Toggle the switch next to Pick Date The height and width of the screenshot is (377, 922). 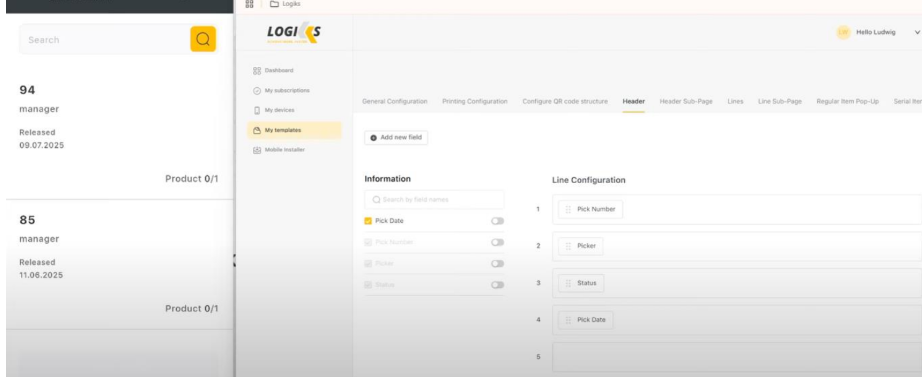point(497,221)
